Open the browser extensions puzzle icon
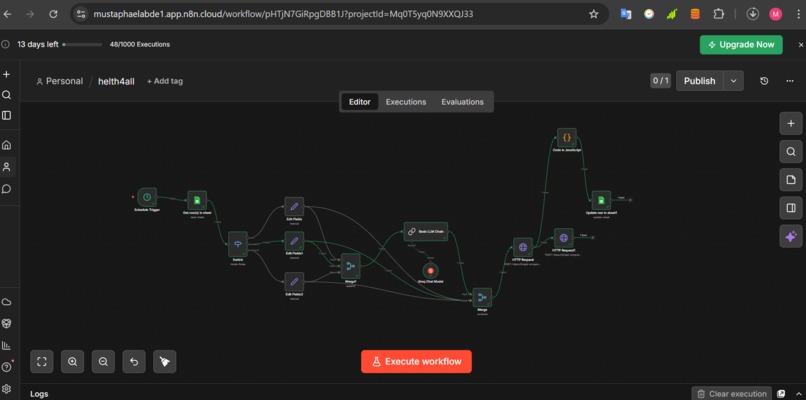Viewport: 806px width, 400px height. [x=719, y=14]
